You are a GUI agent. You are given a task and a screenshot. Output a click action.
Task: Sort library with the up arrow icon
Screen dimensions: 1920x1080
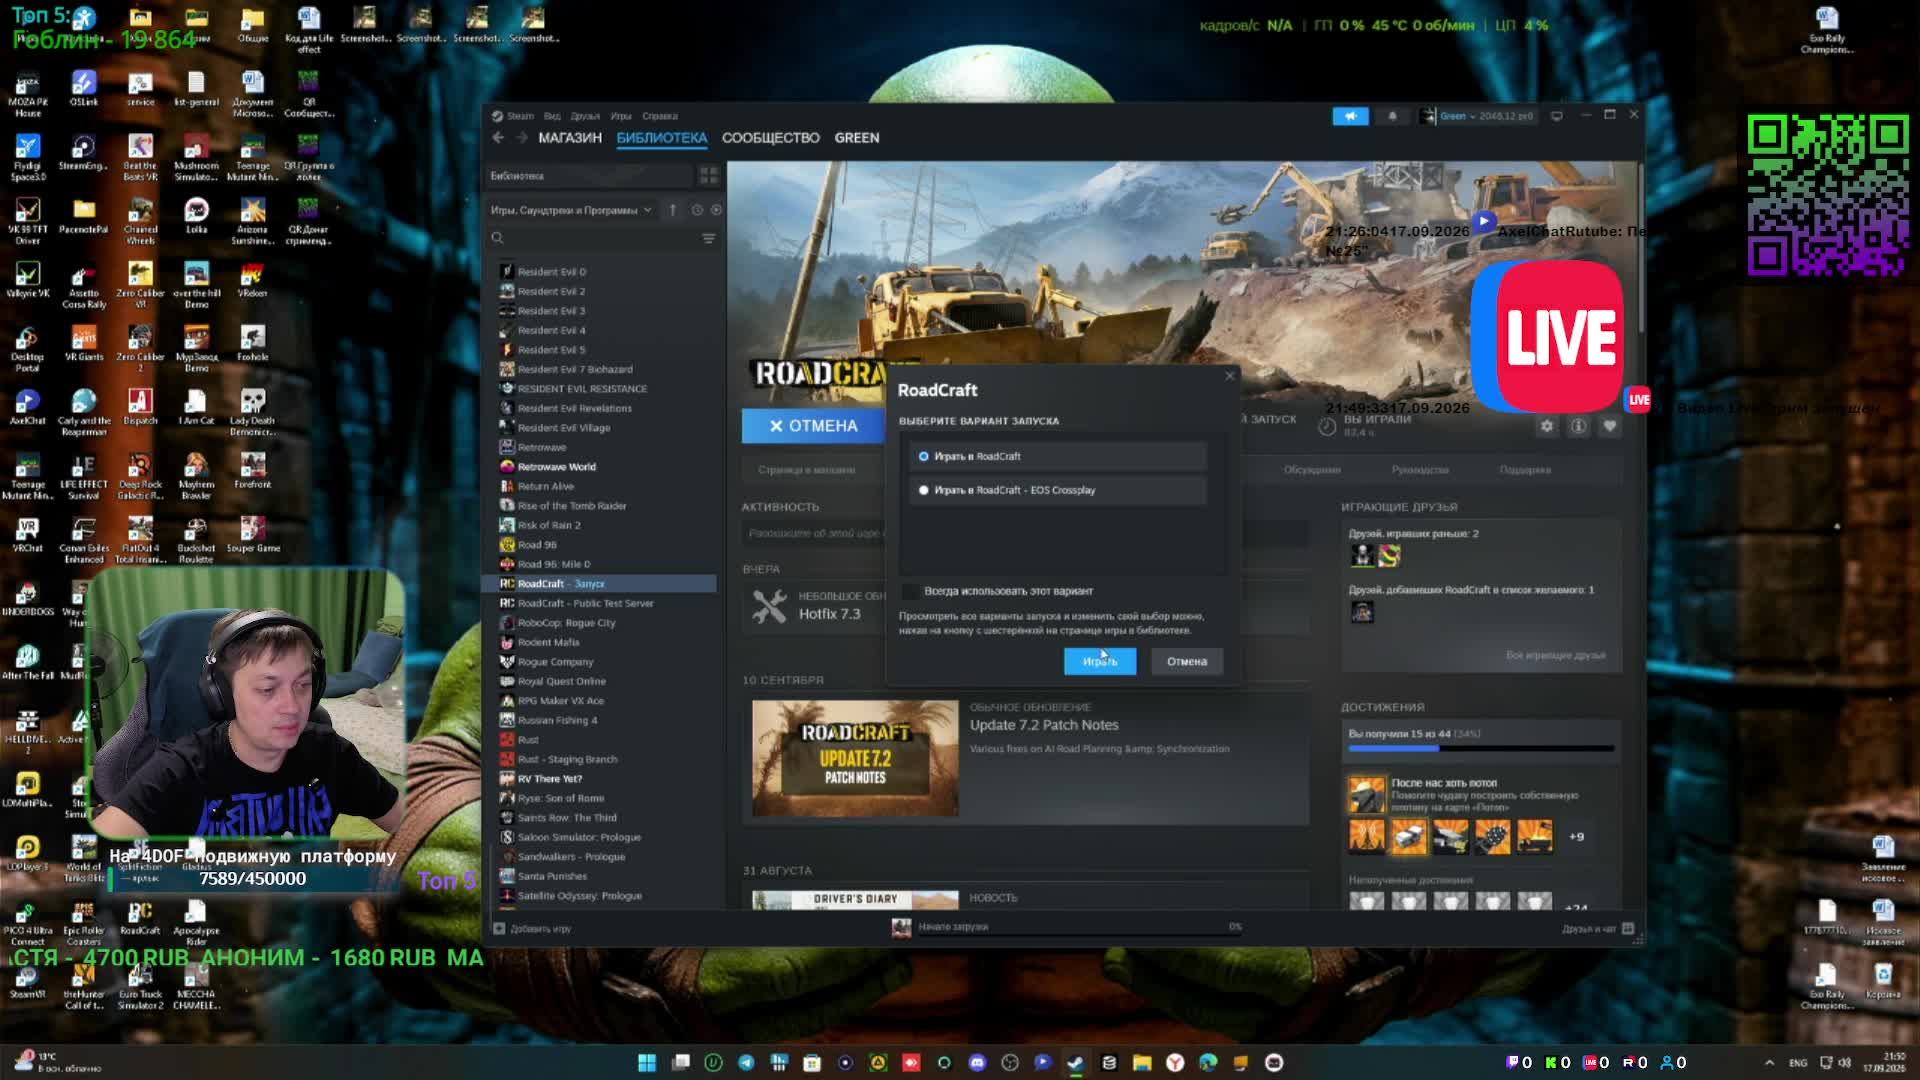(x=673, y=210)
